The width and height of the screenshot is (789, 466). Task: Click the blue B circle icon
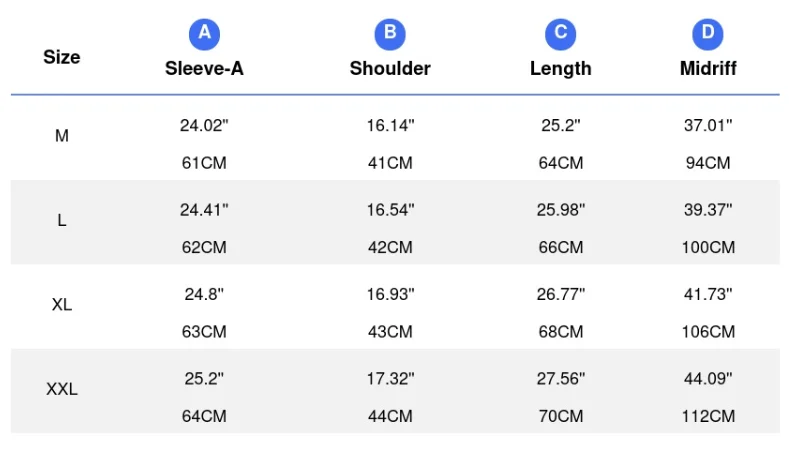point(390,34)
